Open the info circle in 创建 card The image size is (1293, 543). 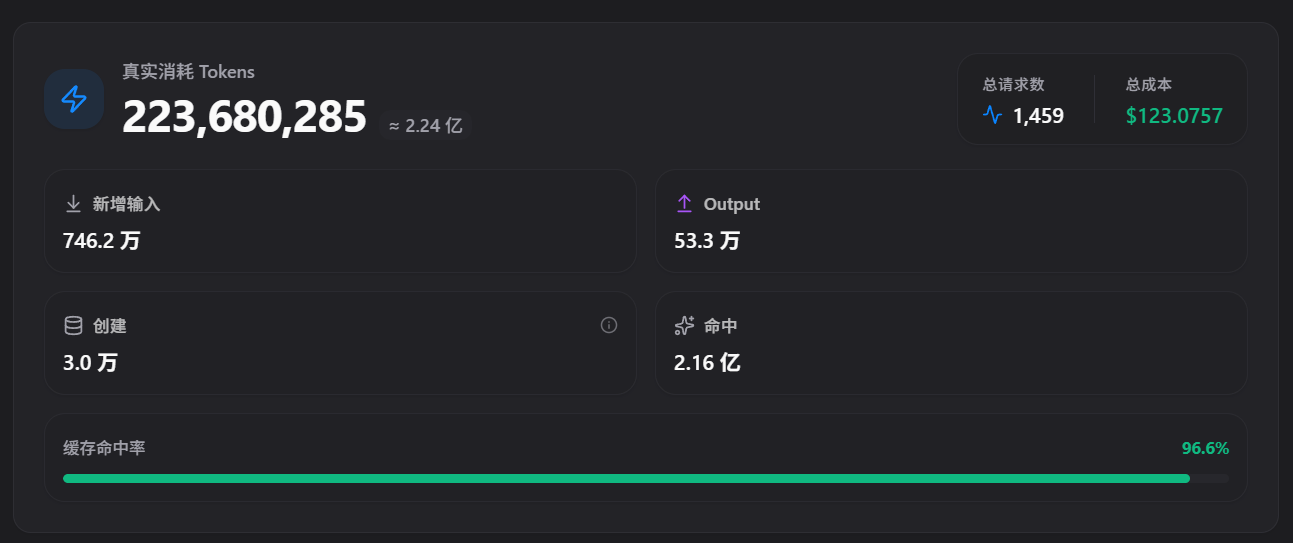pyautogui.click(x=609, y=325)
